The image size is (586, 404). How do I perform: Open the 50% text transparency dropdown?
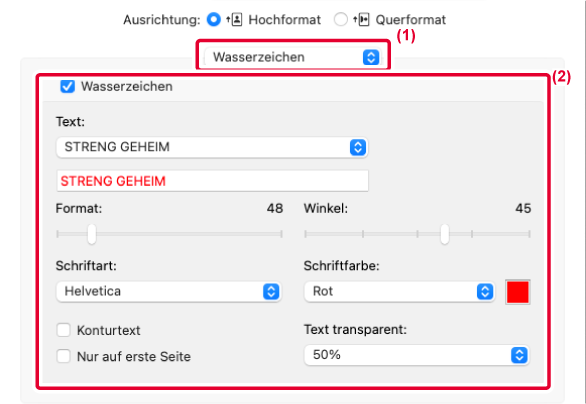point(417,355)
